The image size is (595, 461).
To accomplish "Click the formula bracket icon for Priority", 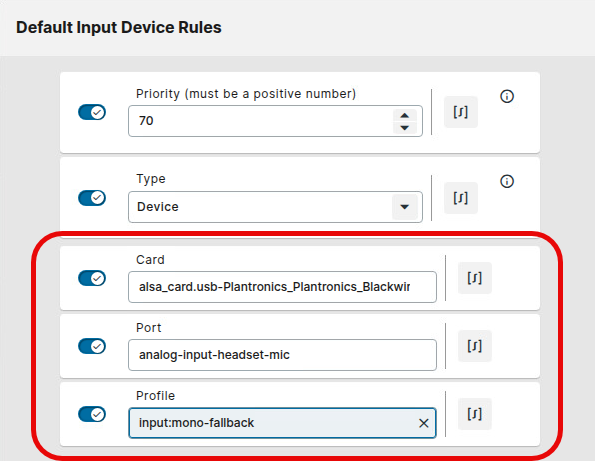I will (x=461, y=112).
